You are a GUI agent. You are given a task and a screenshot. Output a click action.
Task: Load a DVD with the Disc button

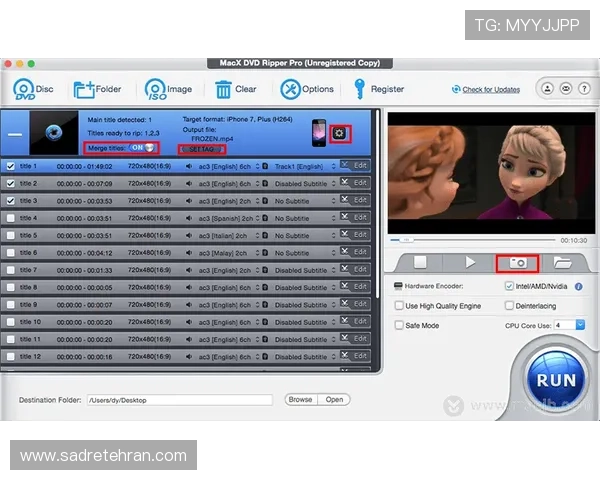[32, 89]
